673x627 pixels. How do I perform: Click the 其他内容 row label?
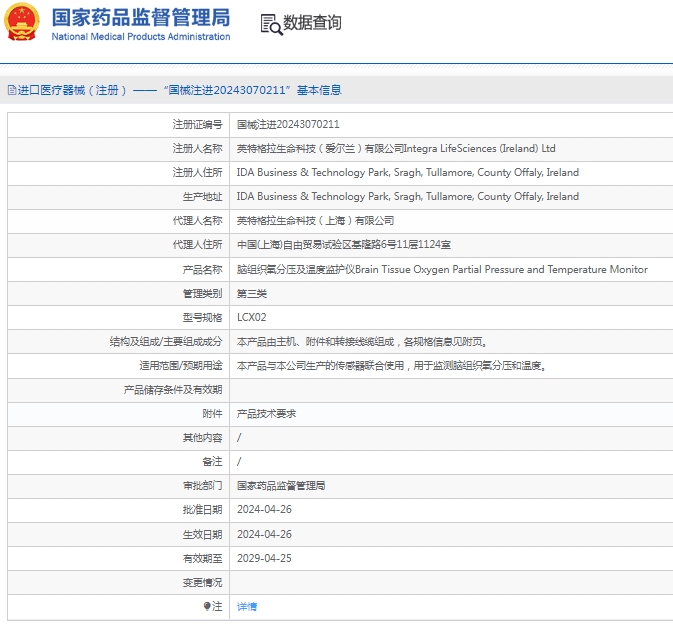click(203, 438)
